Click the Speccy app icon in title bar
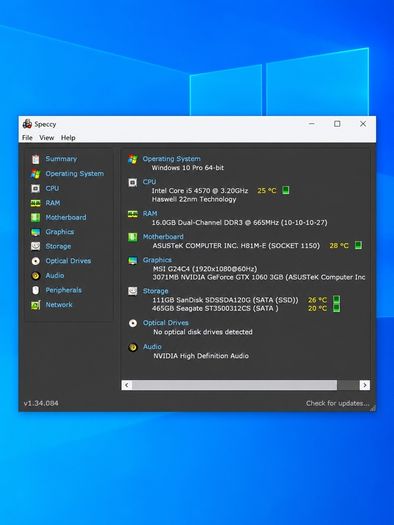394x525 pixels. pyautogui.click(x=27, y=124)
